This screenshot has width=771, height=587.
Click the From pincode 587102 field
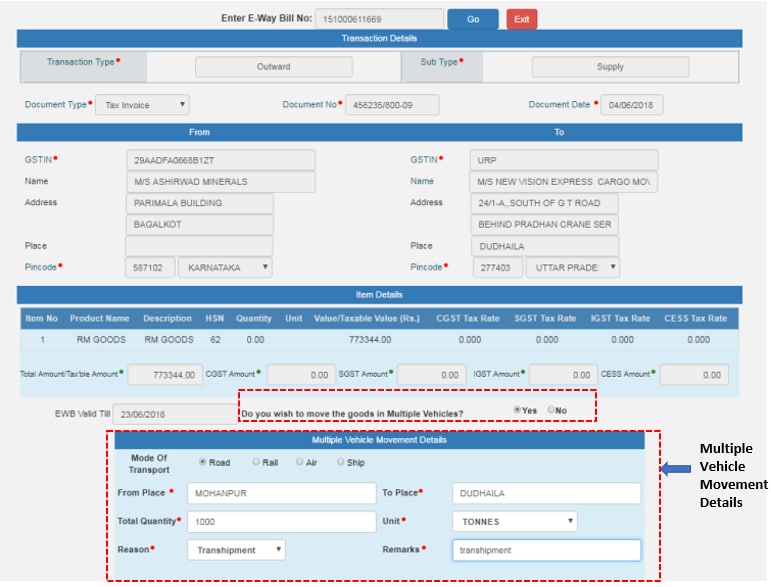(150, 267)
